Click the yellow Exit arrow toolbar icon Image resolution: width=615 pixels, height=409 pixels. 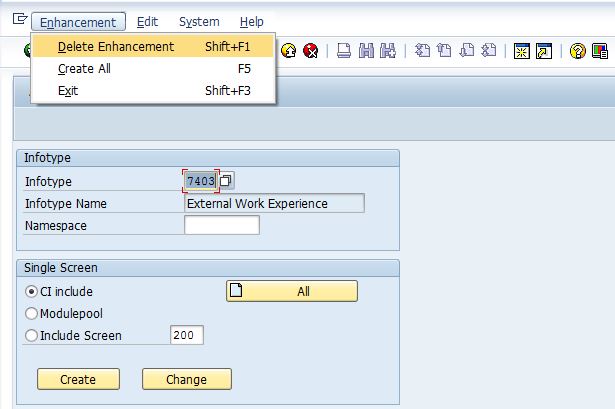pyautogui.click(x=290, y=51)
